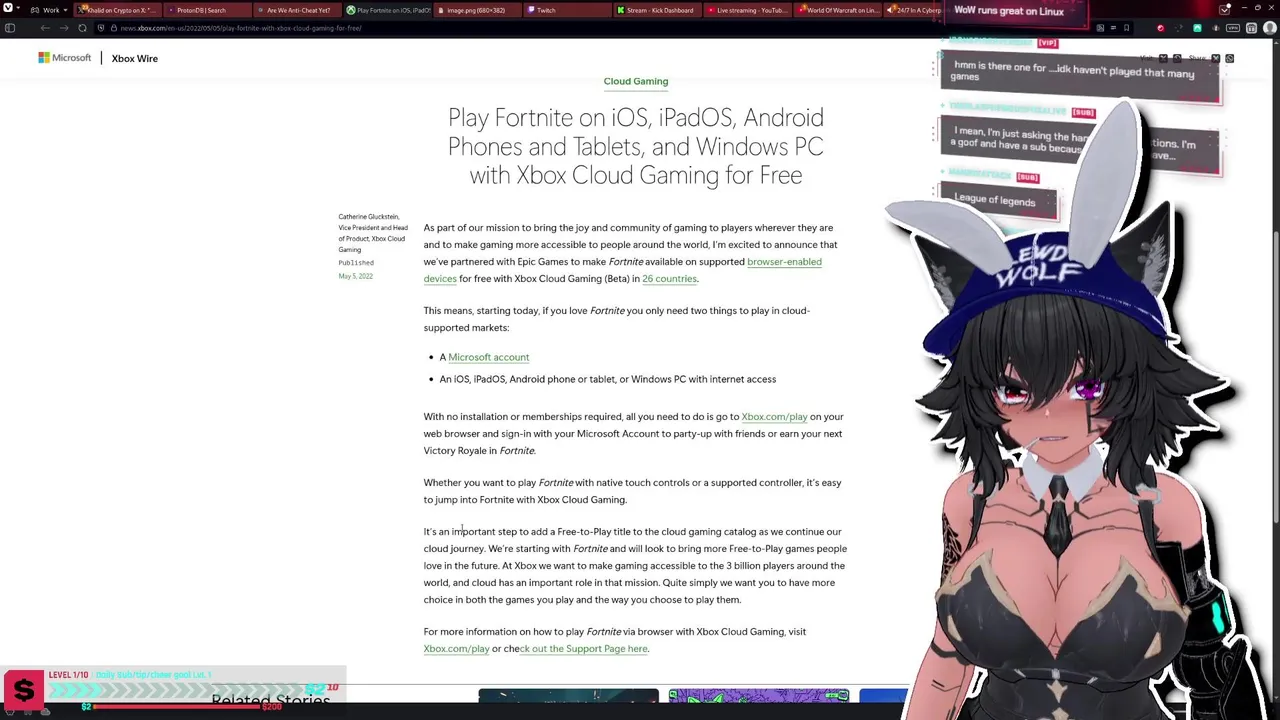The height and width of the screenshot is (720, 1280).
Task: Click the green extension icon in toolbar
Action: [1197, 28]
